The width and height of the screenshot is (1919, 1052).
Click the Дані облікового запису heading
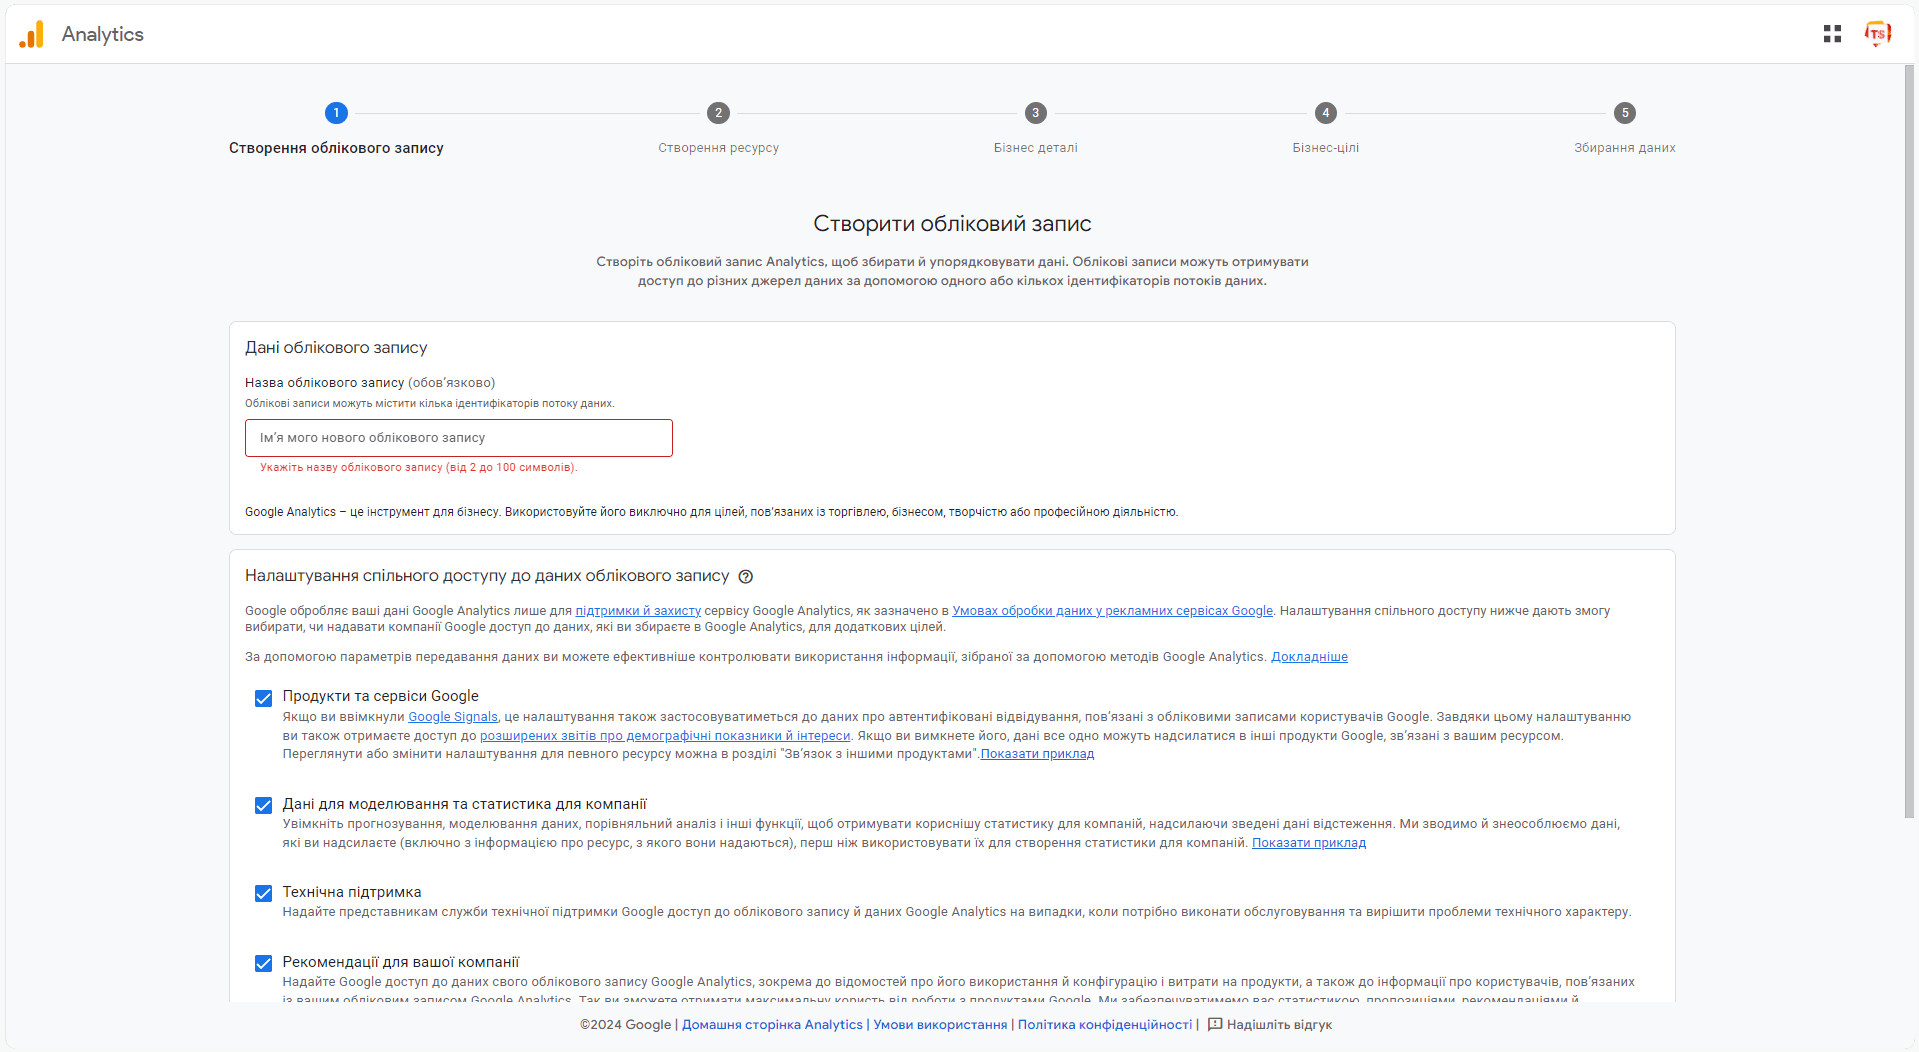(x=336, y=348)
